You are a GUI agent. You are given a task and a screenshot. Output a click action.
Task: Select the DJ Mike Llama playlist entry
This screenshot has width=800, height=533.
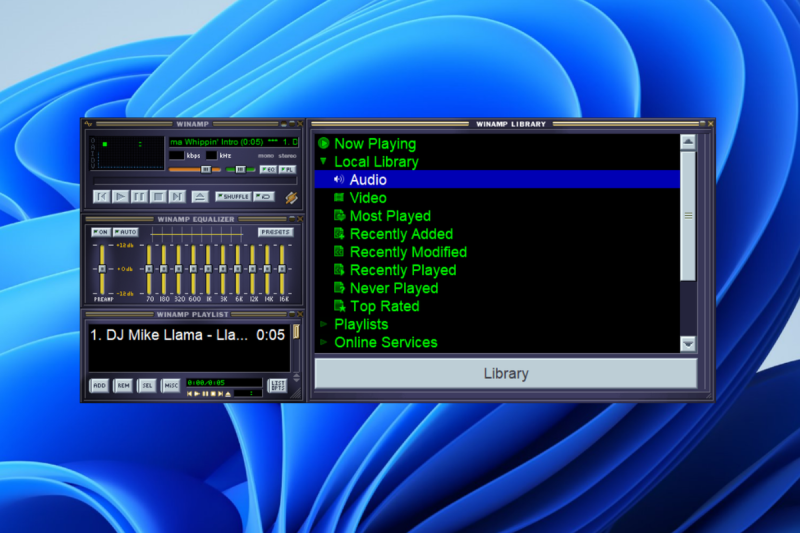point(188,335)
